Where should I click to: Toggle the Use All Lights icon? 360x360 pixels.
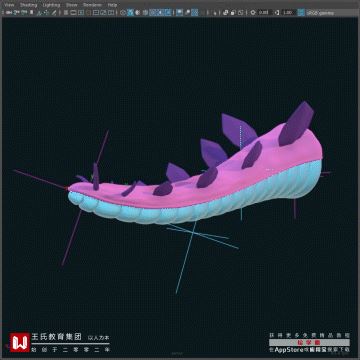161,13
